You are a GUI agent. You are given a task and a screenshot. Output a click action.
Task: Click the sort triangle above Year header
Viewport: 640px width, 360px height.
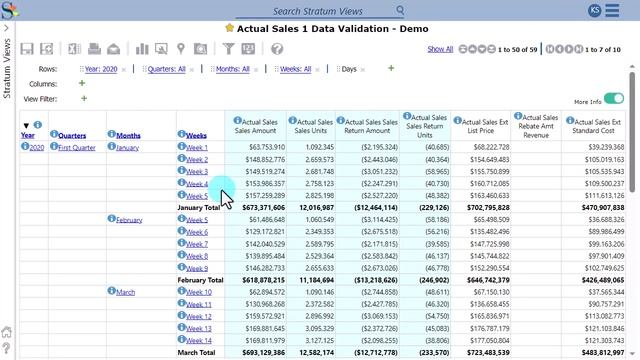pyautogui.click(x=26, y=125)
